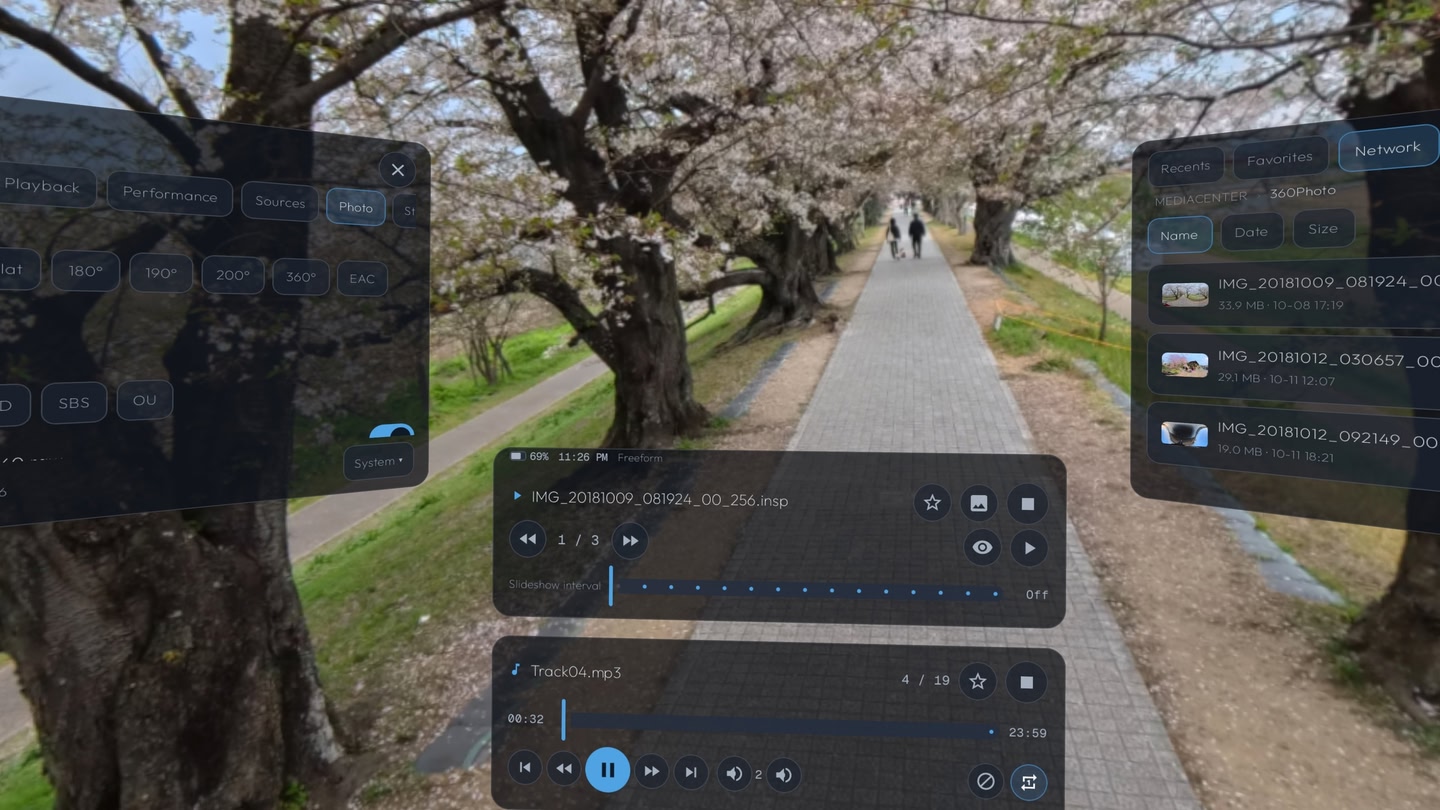Choose the 180° projection

86,271
